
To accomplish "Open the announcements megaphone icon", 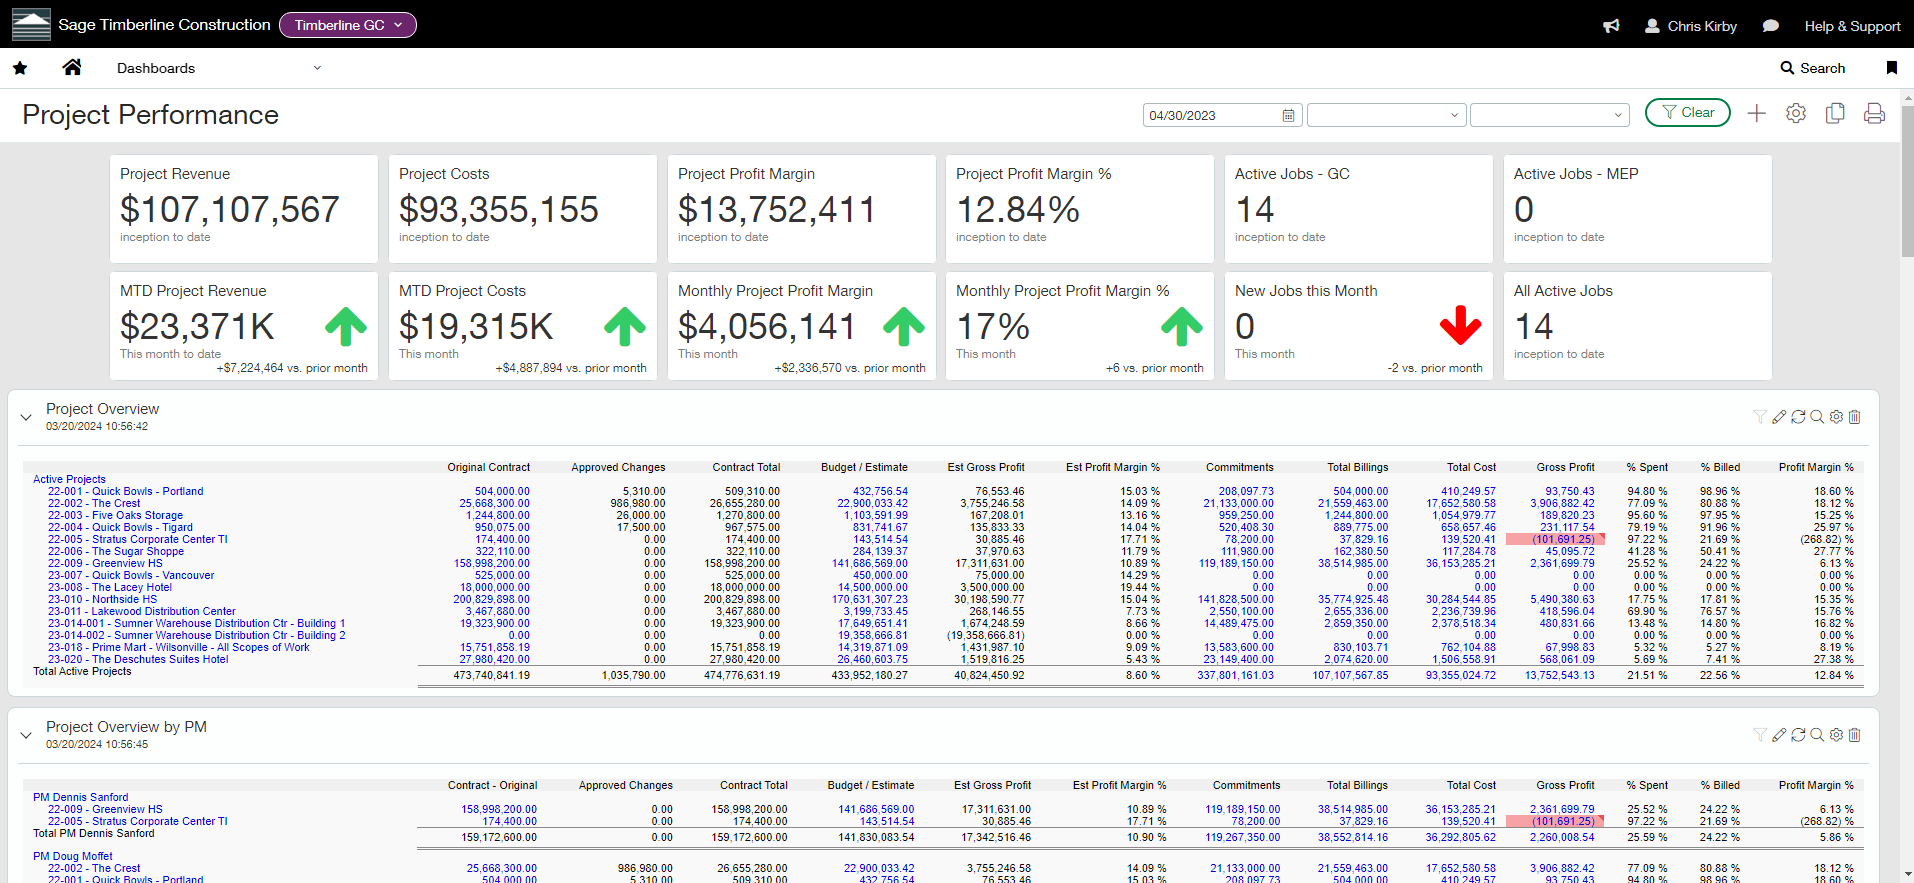I will [1611, 26].
